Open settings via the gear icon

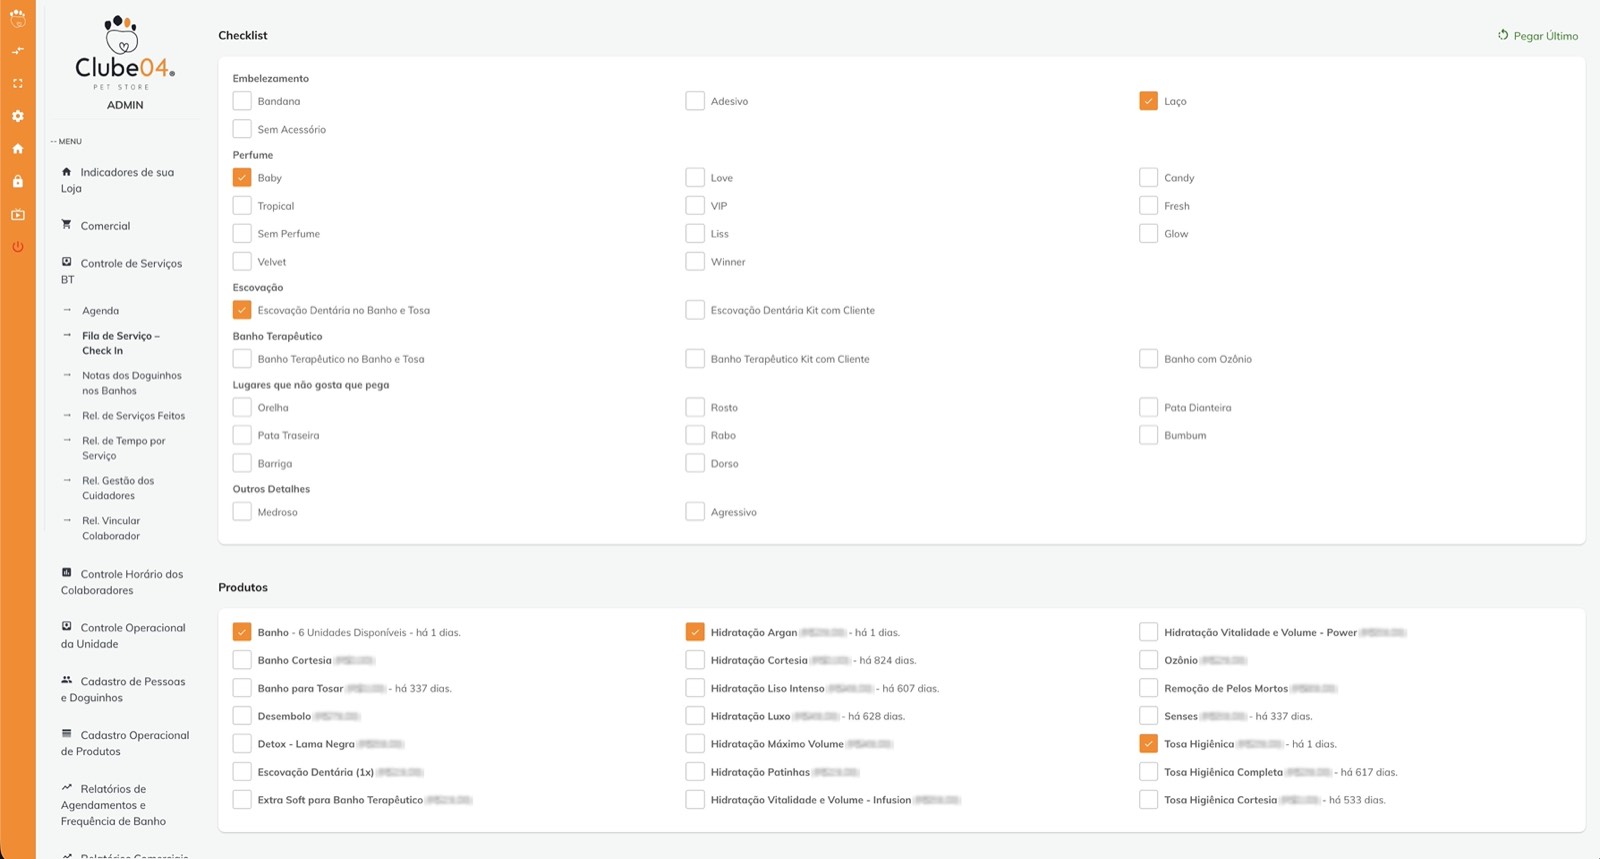[x=17, y=116]
